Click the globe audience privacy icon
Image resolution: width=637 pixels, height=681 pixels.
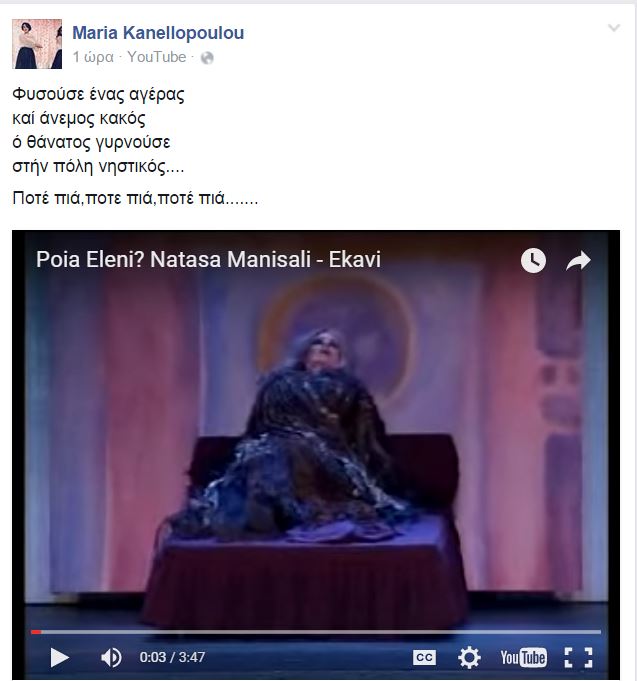click(x=207, y=58)
